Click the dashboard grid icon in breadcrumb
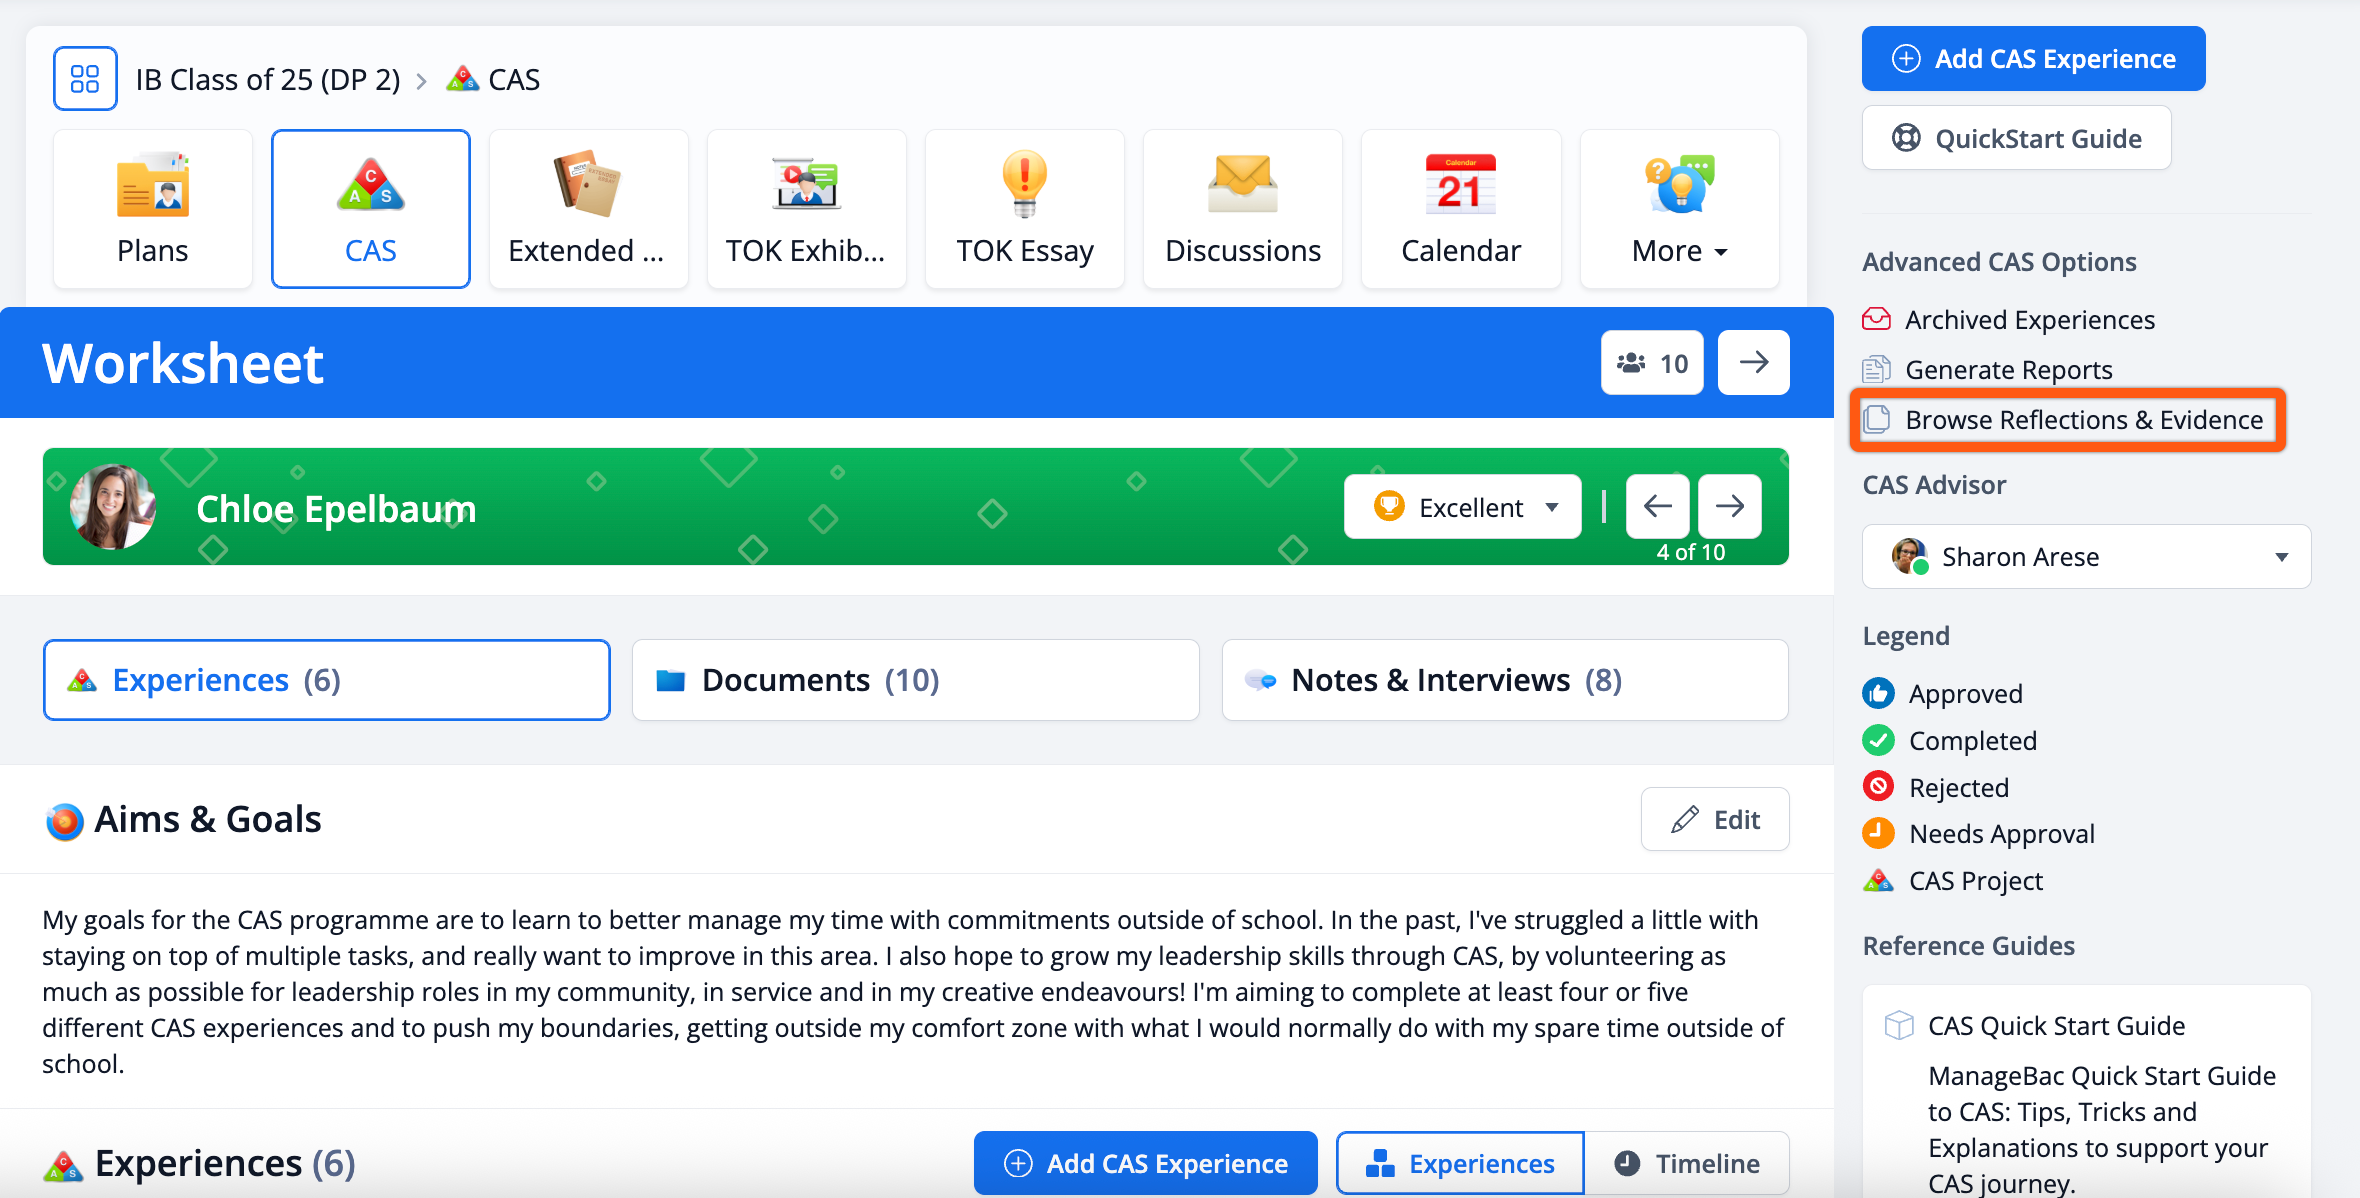 pos(85,79)
